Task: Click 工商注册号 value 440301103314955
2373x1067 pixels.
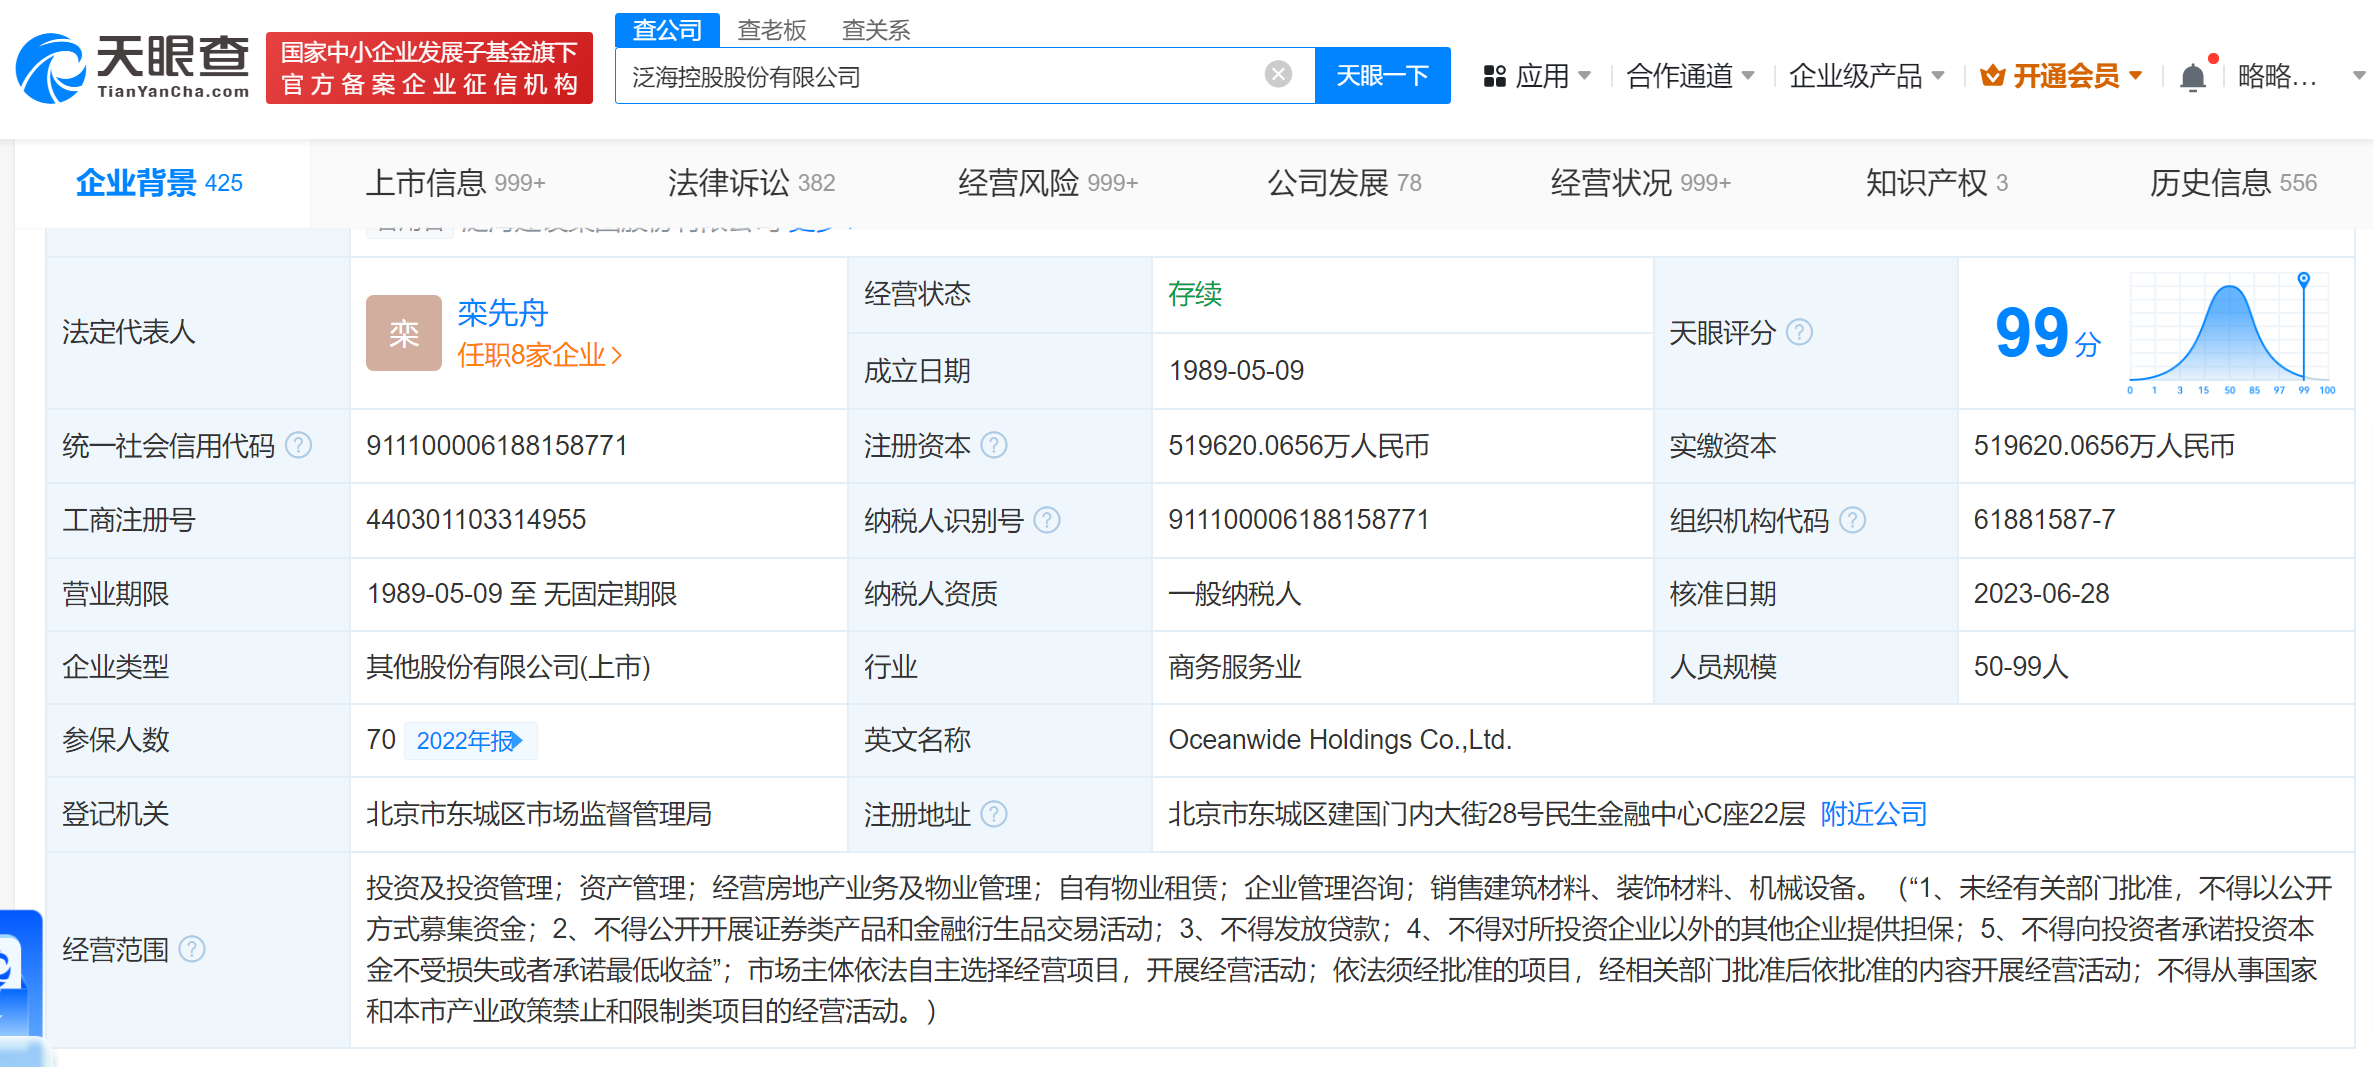Action: coord(476,520)
